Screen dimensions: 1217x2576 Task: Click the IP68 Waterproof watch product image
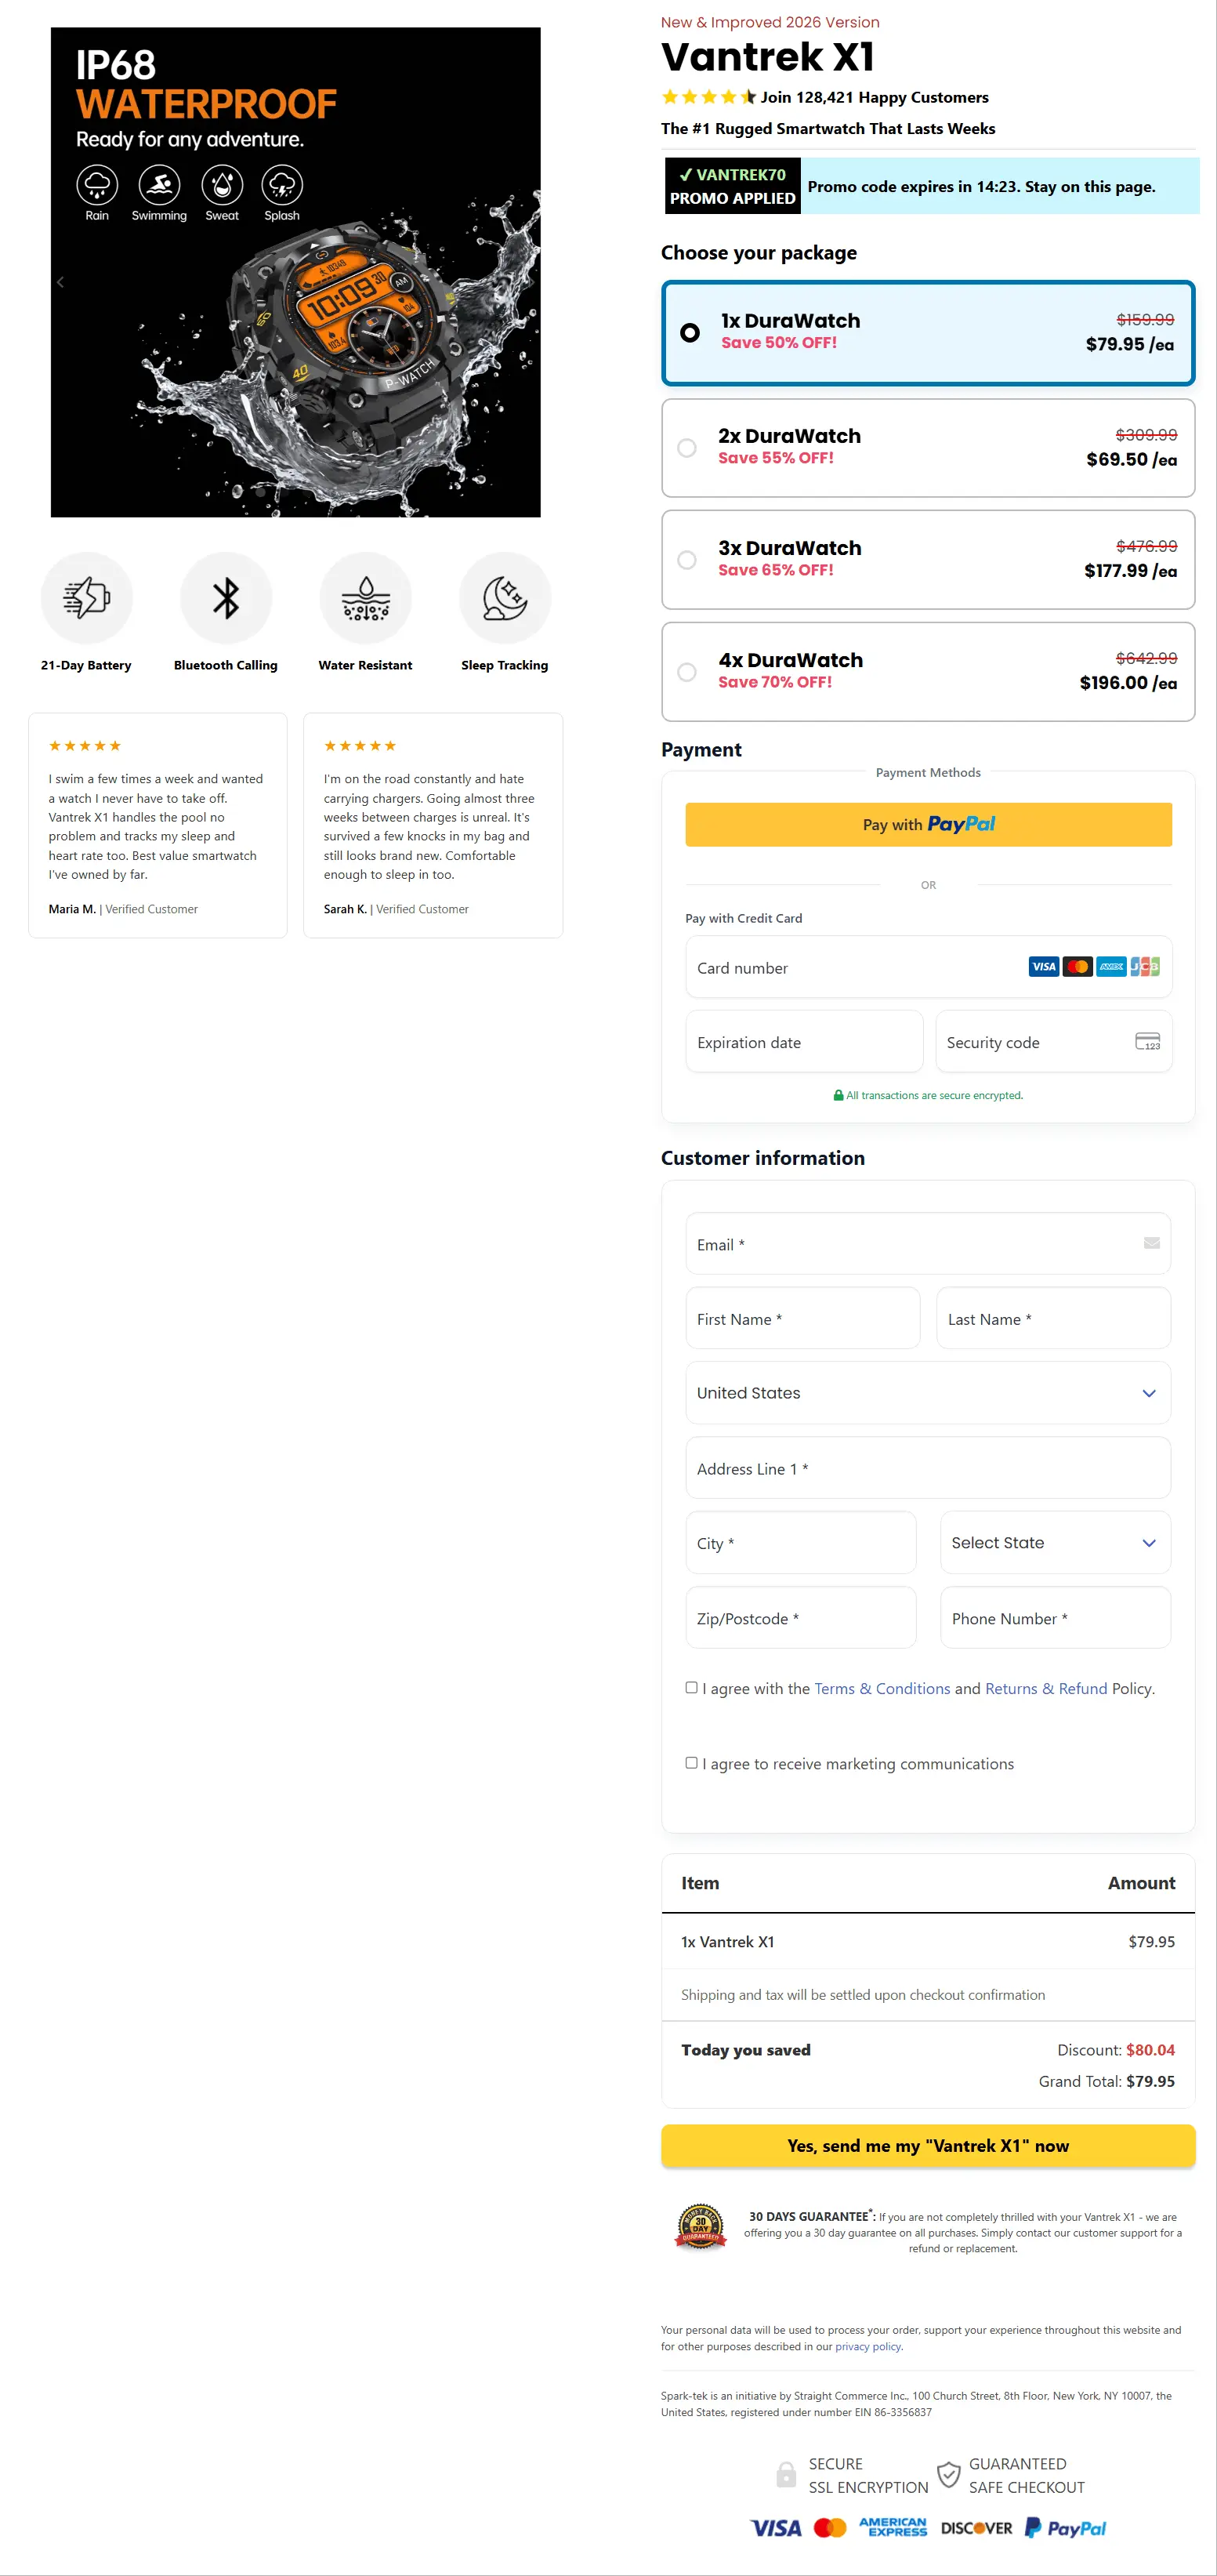(296, 272)
